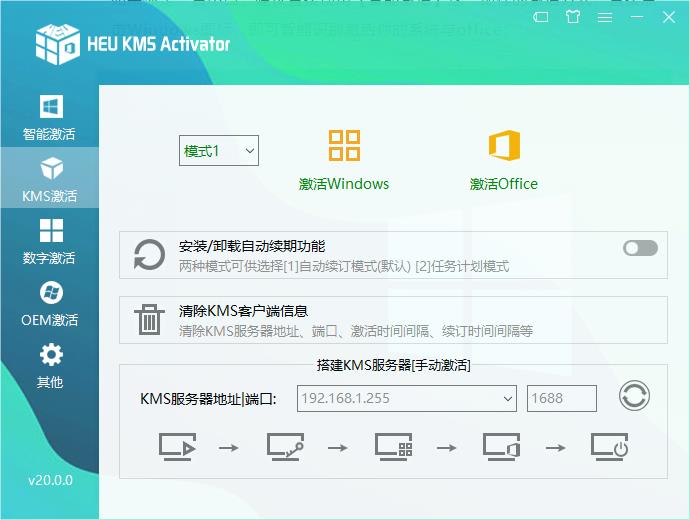
Task: Close the HEU KMS Activator window
Action: (x=669, y=17)
